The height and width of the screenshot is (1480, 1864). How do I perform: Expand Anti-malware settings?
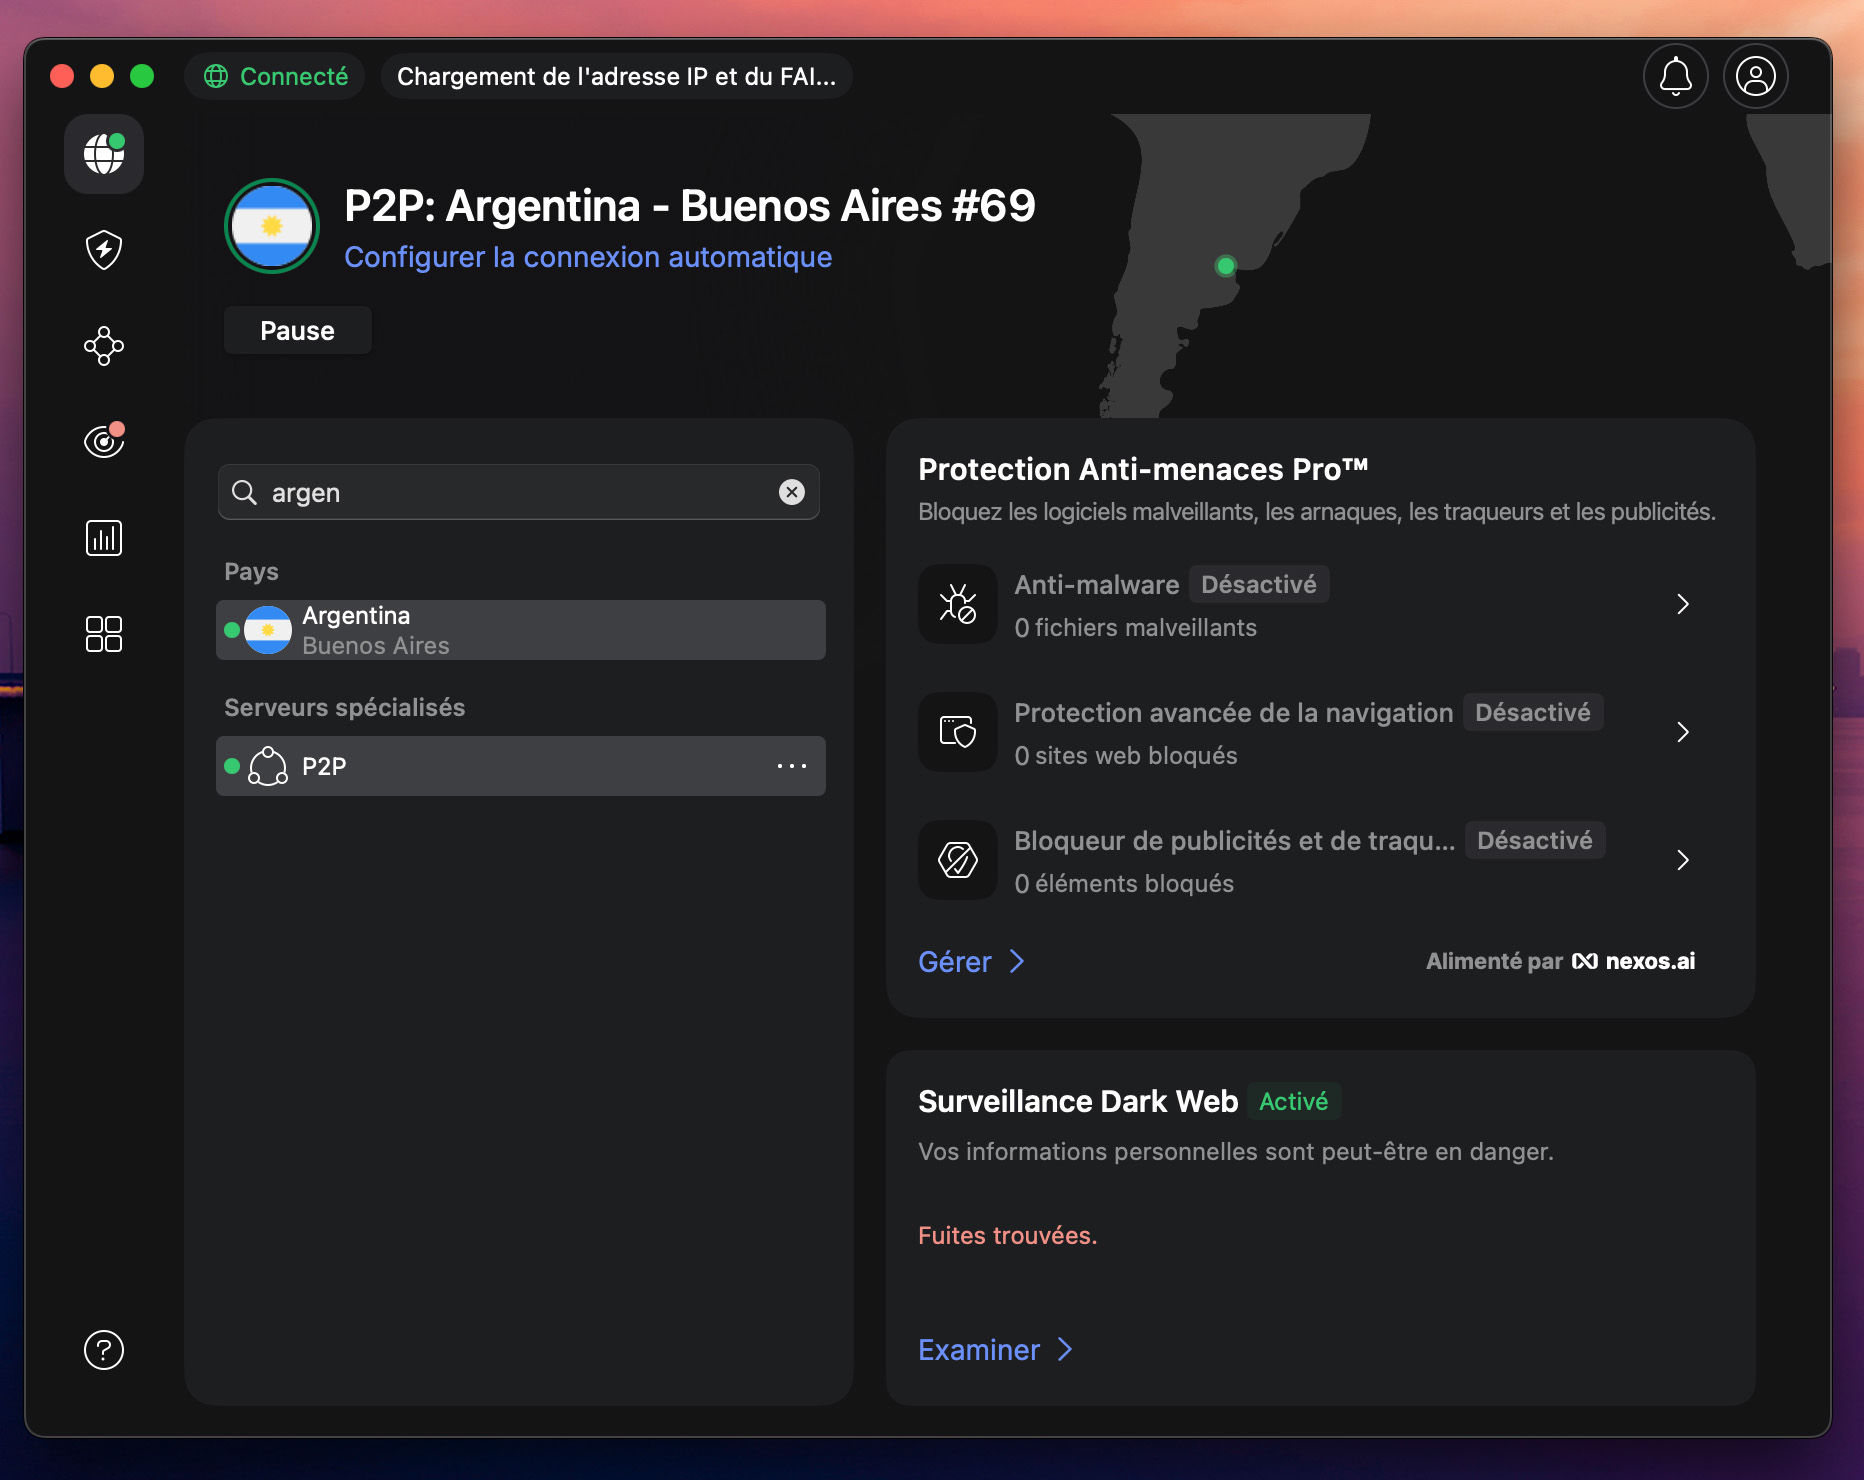pos(1684,604)
